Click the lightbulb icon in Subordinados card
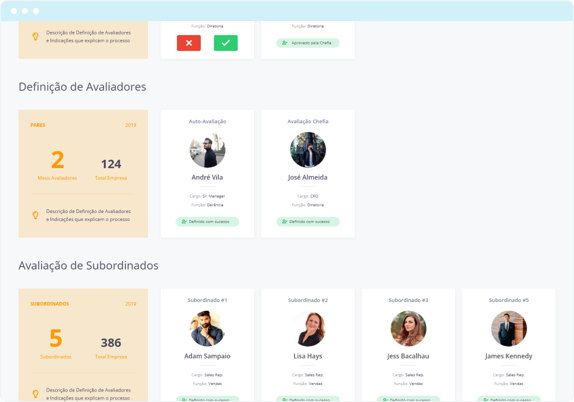The image size is (574, 402). (x=36, y=394)
